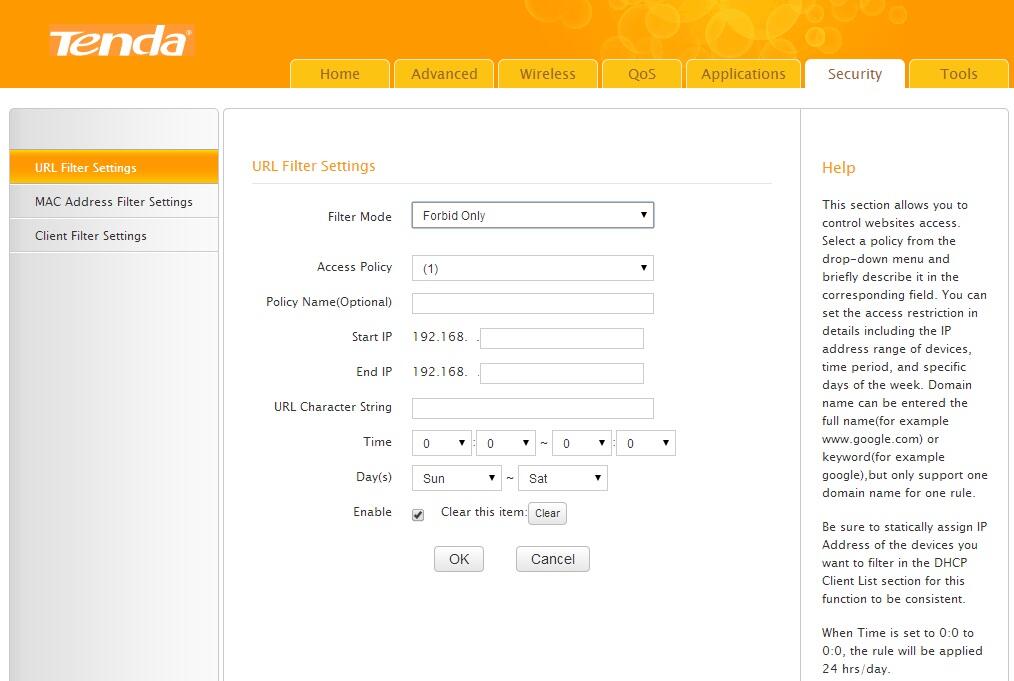Focus the URL Character String field
The width and height of the screenshot is (1014, 681).
click(x=533, y=408)
